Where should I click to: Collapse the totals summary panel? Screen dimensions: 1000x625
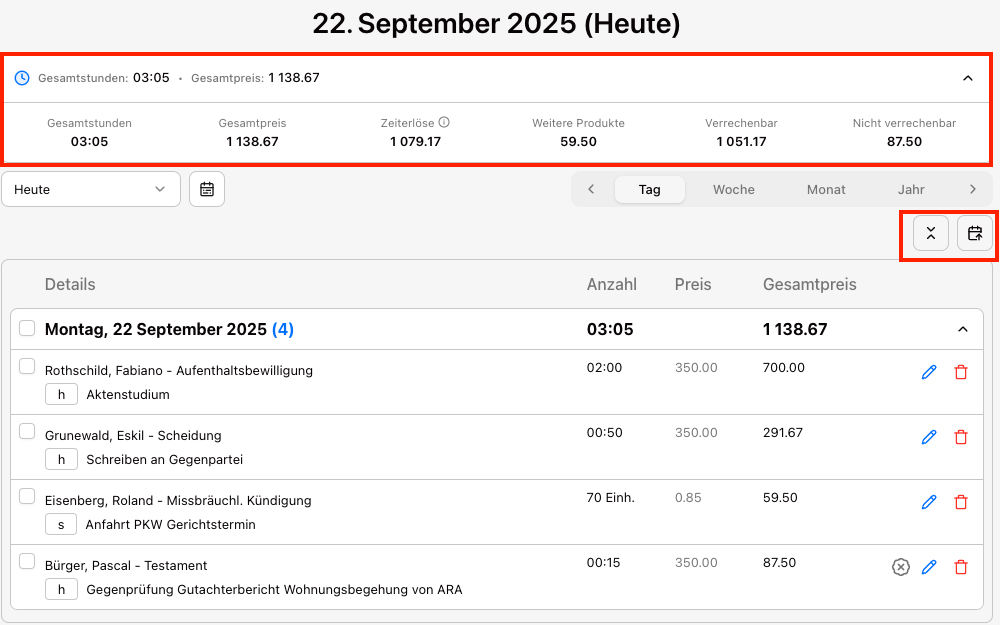coord(967,77)
